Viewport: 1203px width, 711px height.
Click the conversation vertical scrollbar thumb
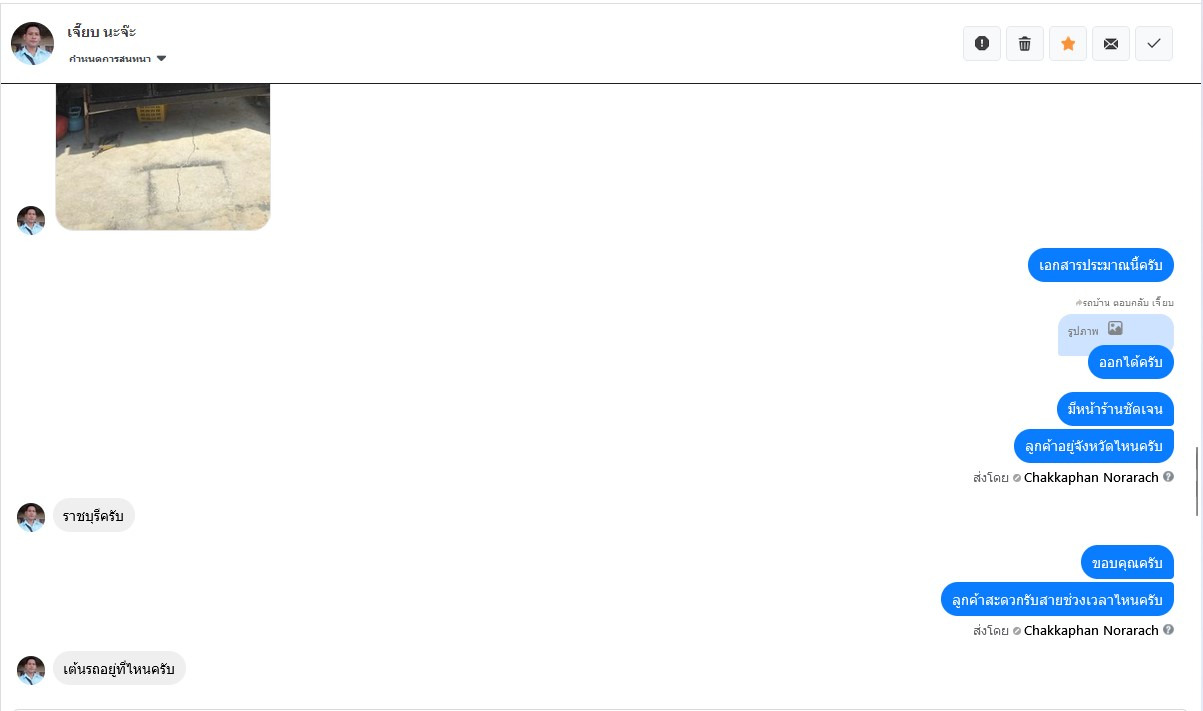1198,482
